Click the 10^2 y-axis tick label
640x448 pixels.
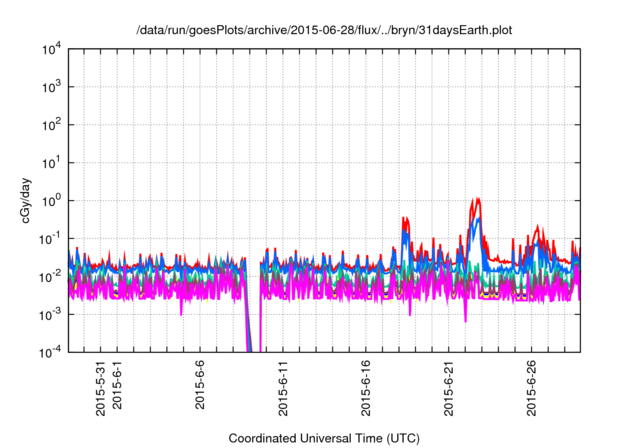pos(51,125)
